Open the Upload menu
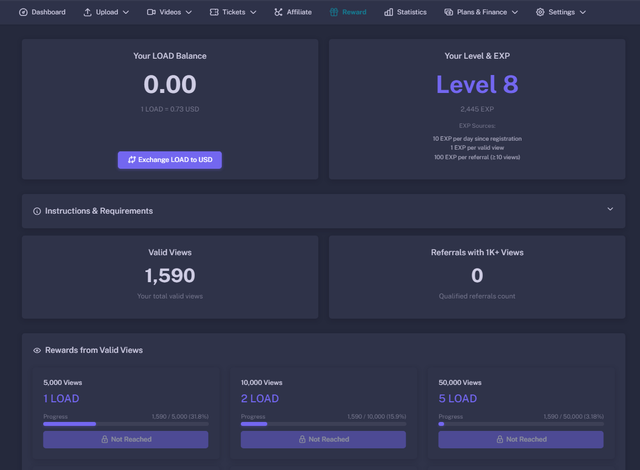This screenshot has width=640, height=470. pyautogui.click(x=106, y=12)
